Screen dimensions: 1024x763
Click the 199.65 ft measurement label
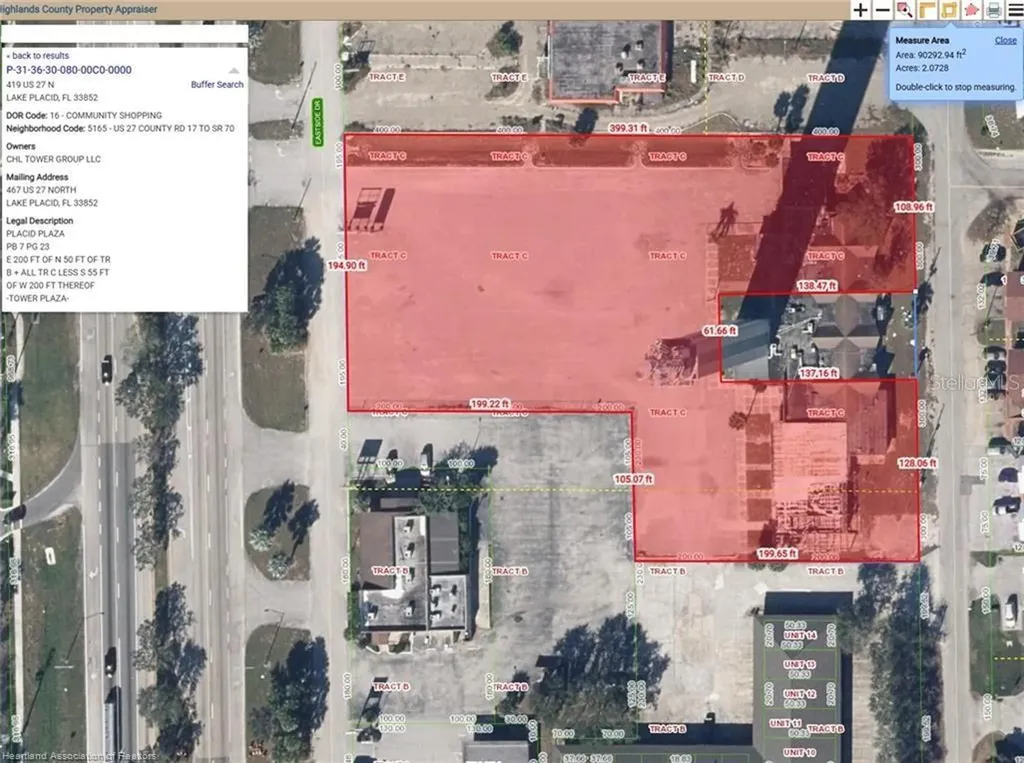tap(776, 553)
